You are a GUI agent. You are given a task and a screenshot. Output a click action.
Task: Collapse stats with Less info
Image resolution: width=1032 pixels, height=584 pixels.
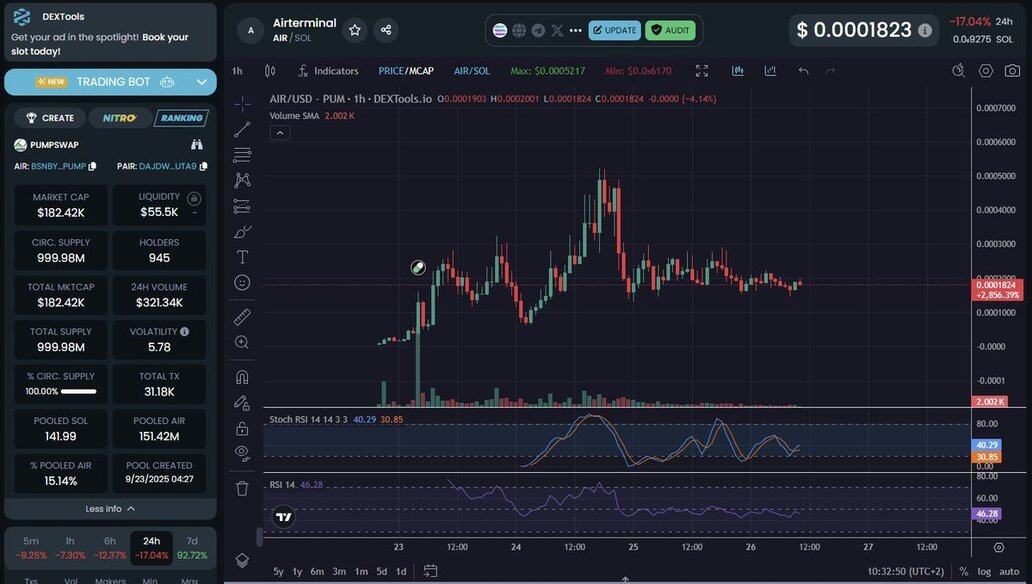coord(110,509)
